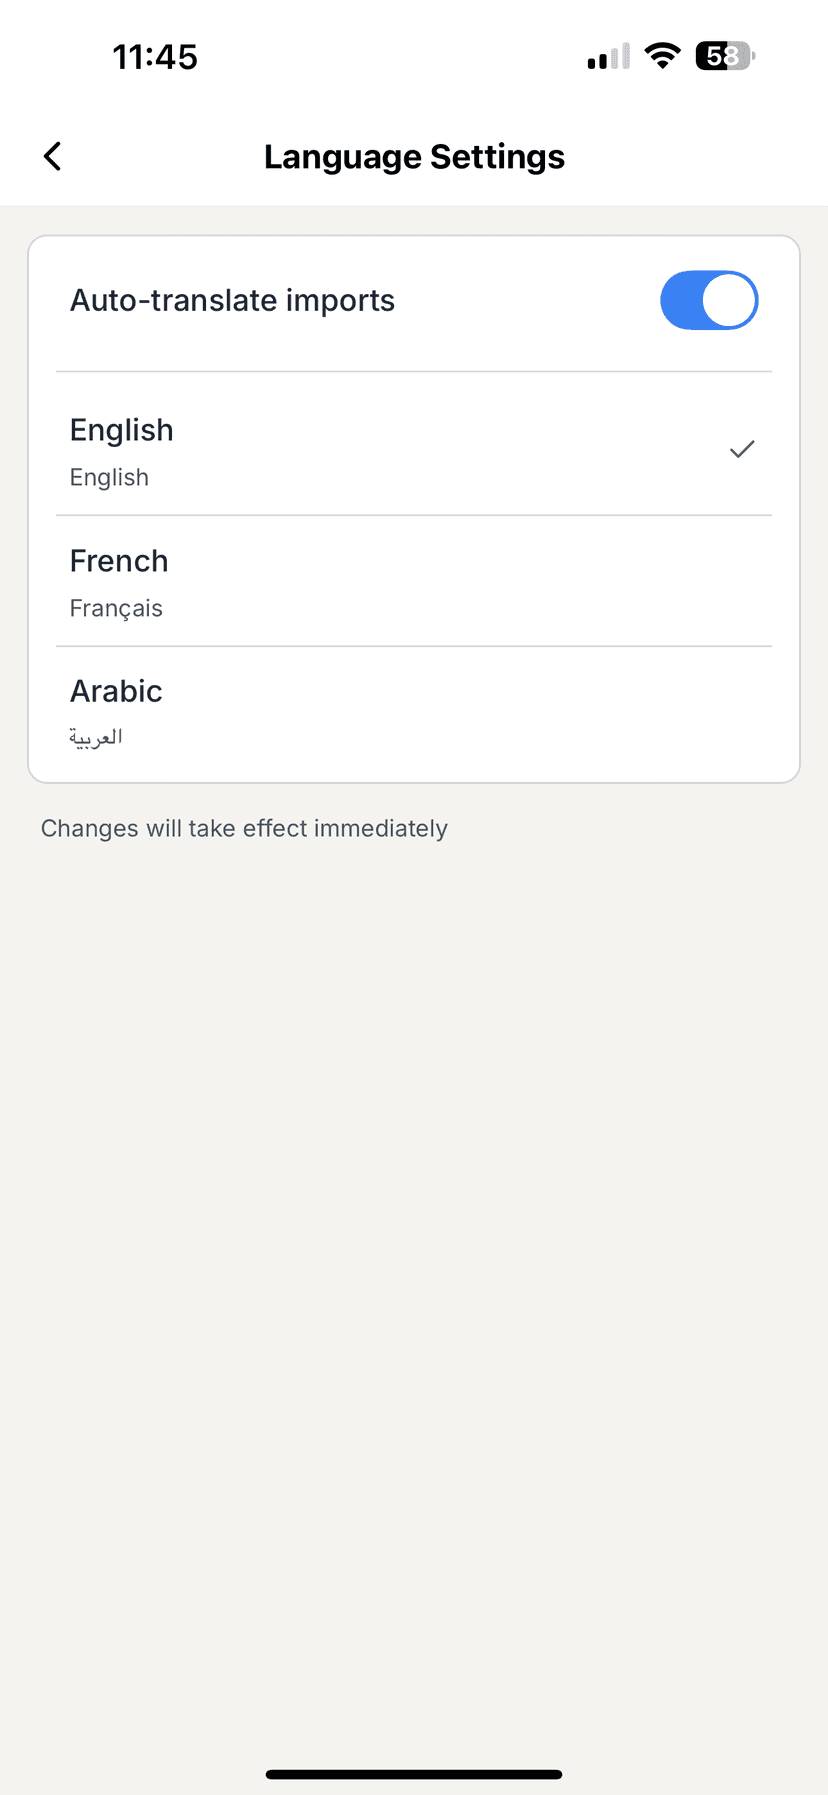Tap the 11:45 clock in status bar
The height and width of the screenshot is (1795, 828).
click(x=155, y=57)
